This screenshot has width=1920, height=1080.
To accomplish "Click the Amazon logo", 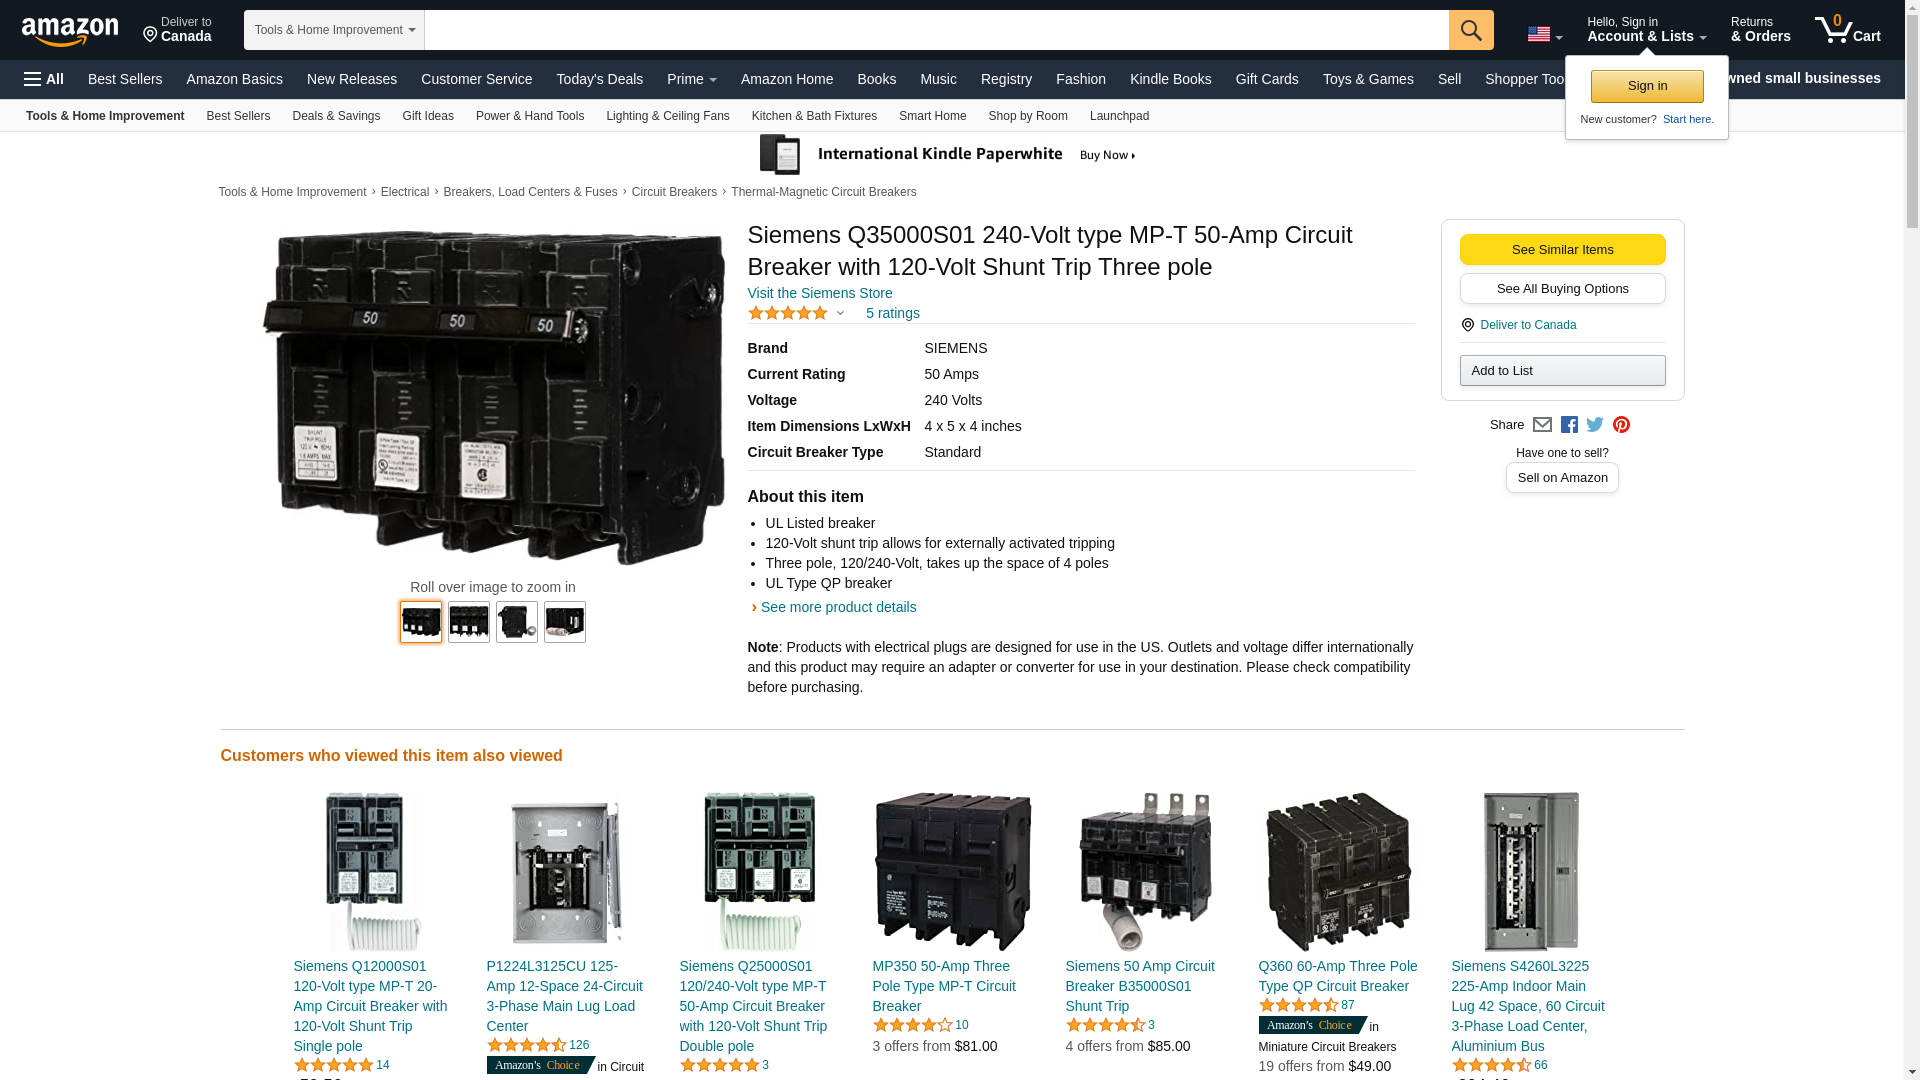I will pos(70,31).
